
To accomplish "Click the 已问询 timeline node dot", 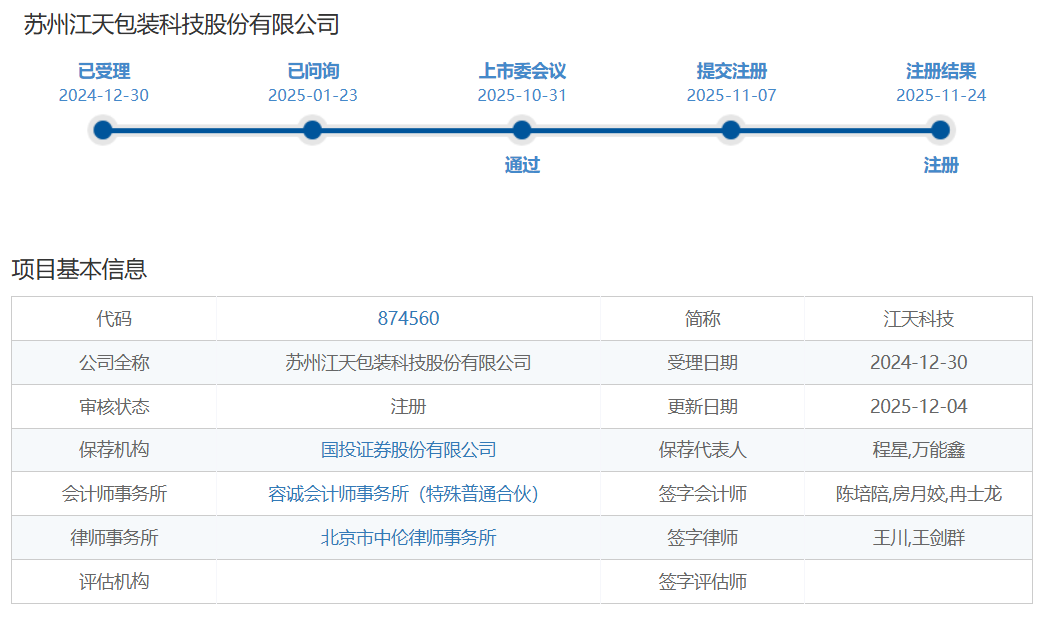I will point(313,128).
